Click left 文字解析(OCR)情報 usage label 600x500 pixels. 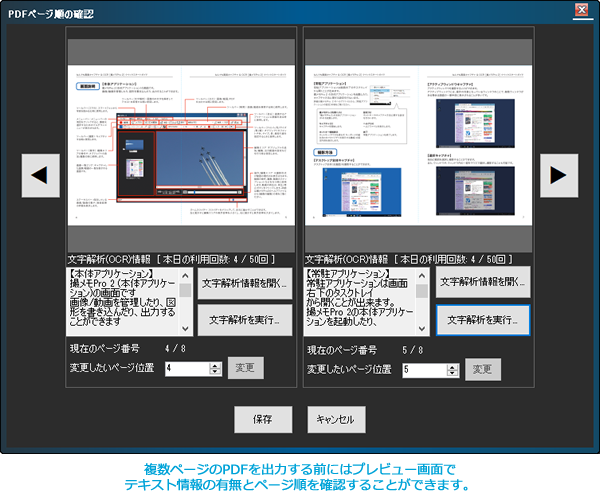(171, 259)
